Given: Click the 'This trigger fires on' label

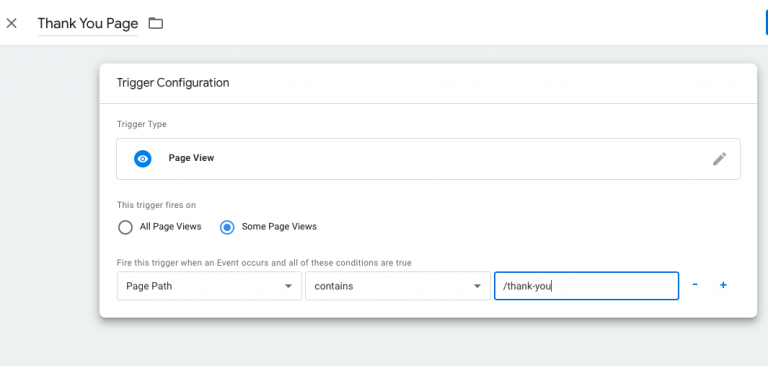Looking at the screenshot, I should [x=156, y=205].
